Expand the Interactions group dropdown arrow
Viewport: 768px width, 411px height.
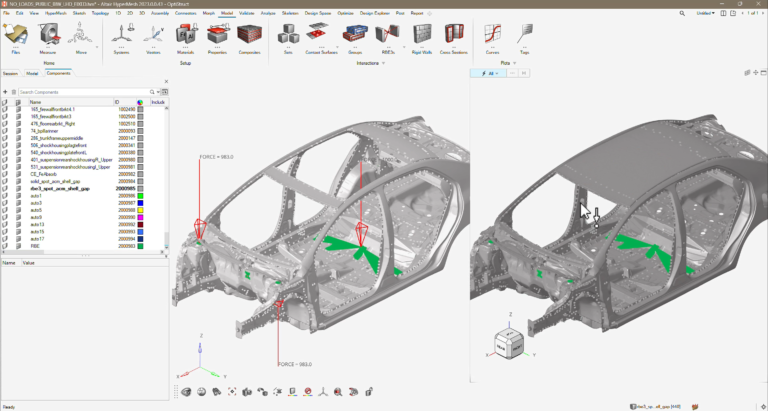tap(384, 63)
